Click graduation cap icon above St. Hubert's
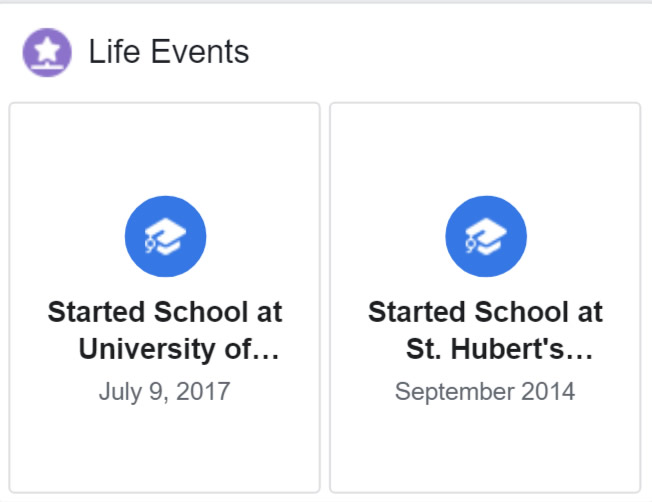This screenshot has height=502, width=652. click(486, 236)
